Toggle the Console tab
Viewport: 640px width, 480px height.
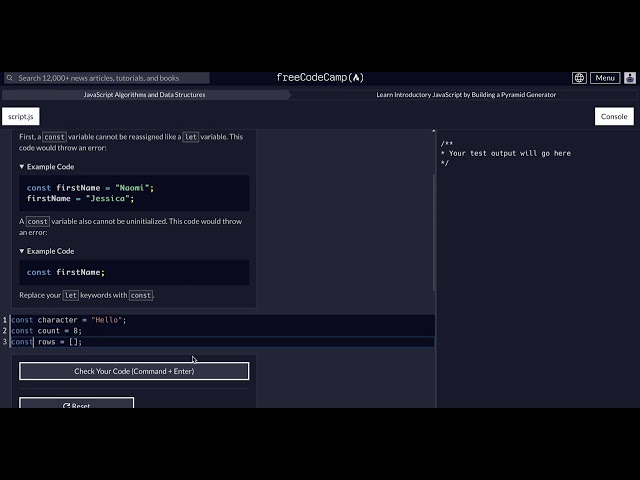[x=614, y=116]
